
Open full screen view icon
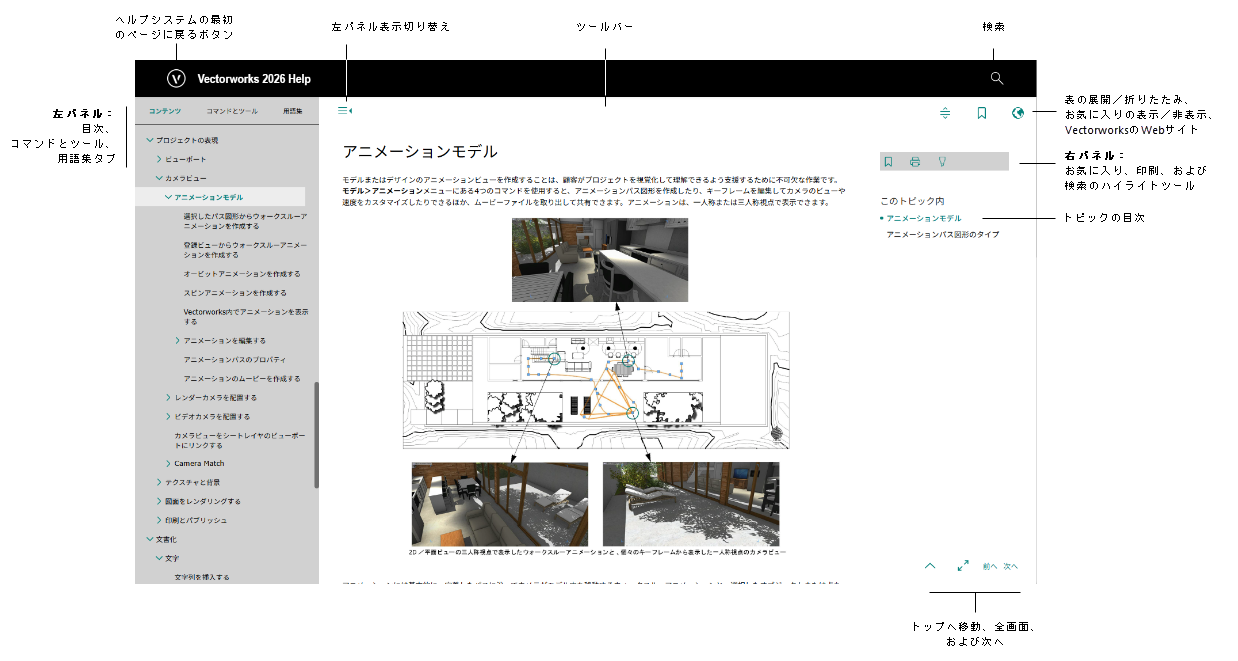pyautogui.click(x=963, y=565)
